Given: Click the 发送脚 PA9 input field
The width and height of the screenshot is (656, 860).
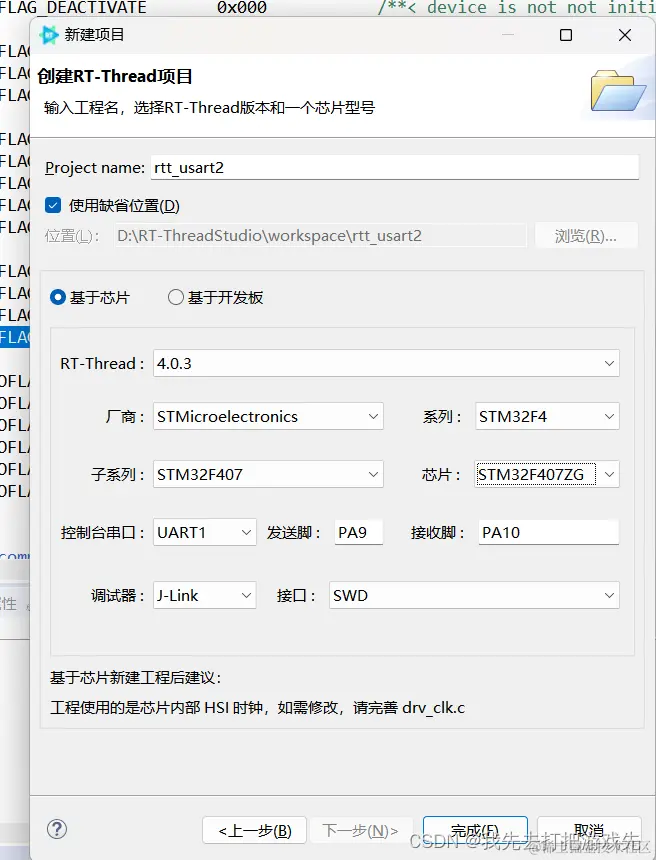Looking at the screenshot, I should click(x=359, y=532).
